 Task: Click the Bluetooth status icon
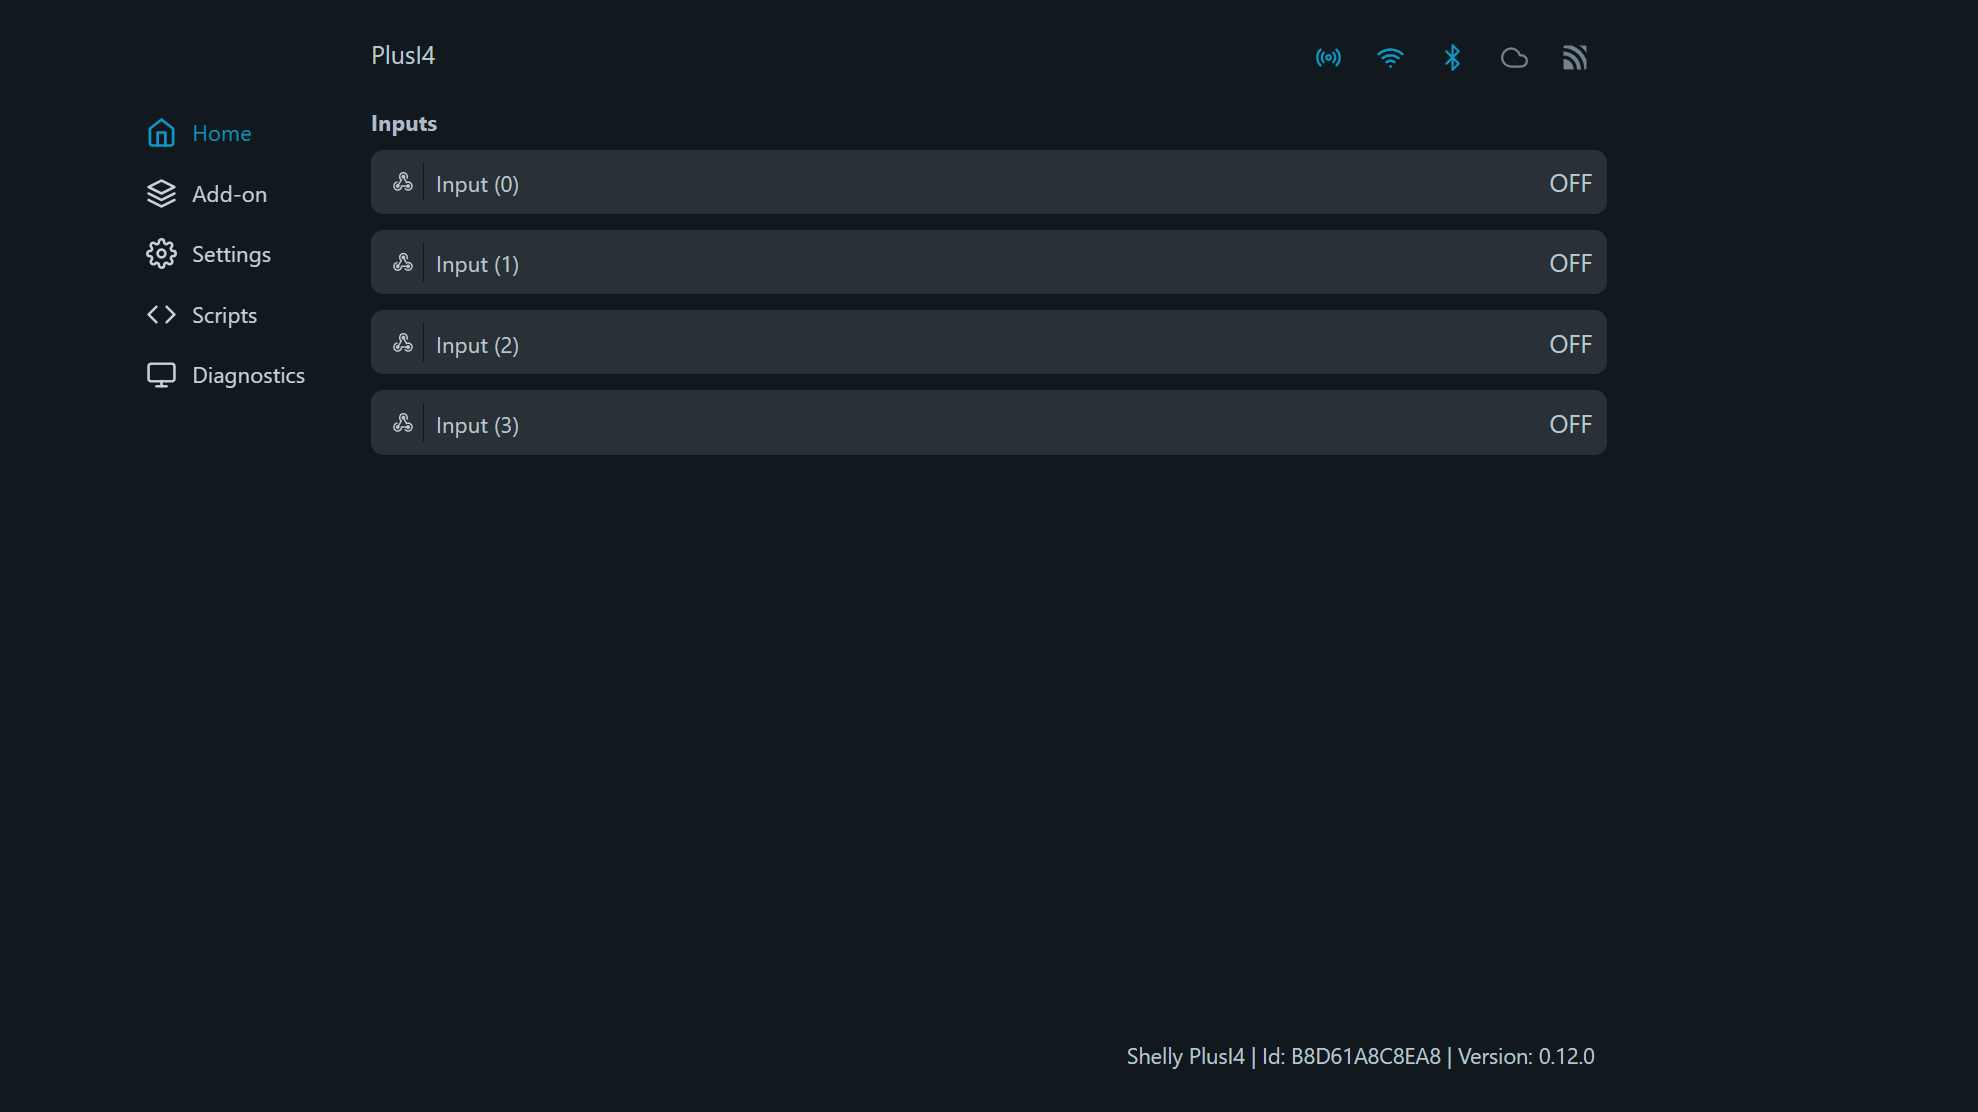[1452, 57]
